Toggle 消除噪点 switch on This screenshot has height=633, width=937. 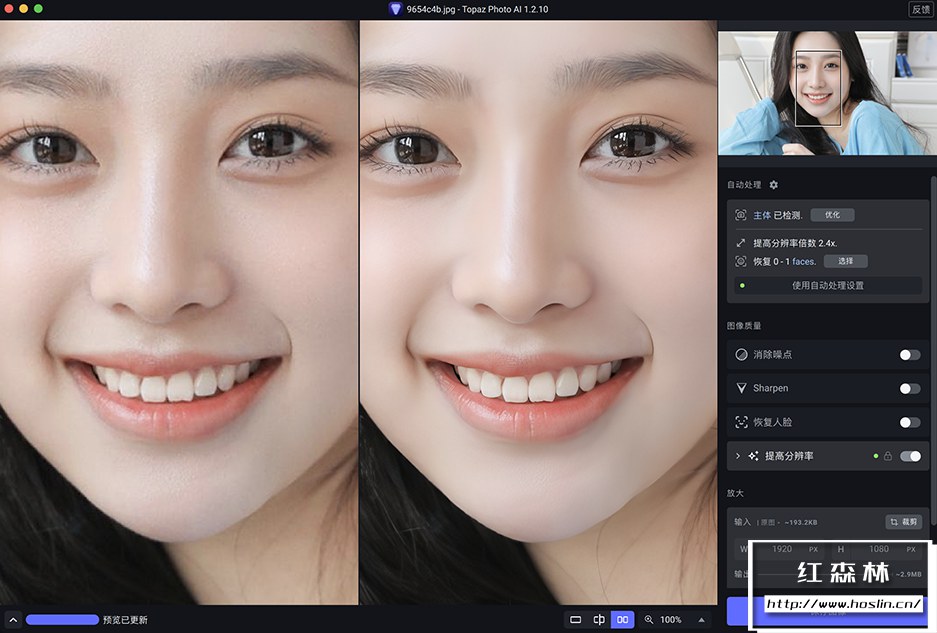coord(910,355)
